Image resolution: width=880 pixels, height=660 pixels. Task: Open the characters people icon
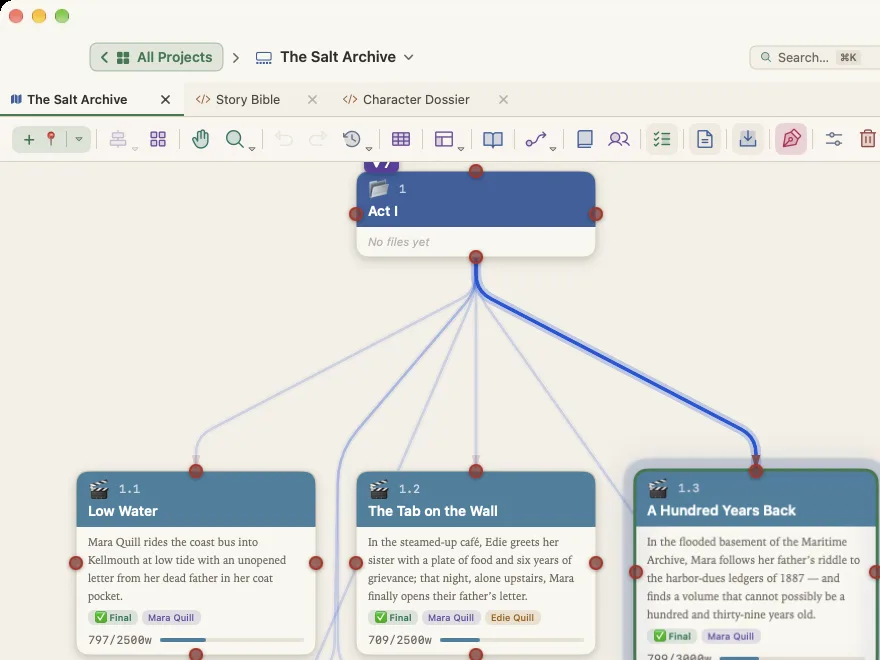pyautogui.click(x=618, y=139)
